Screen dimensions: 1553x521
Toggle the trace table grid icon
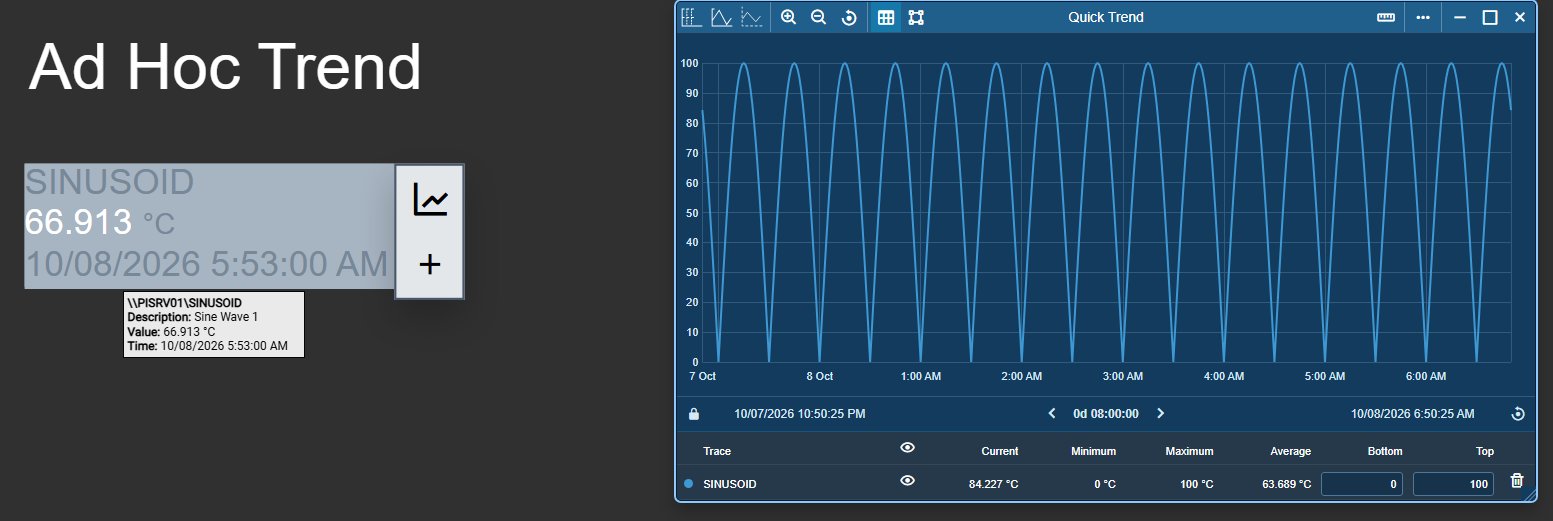(885, 17)
